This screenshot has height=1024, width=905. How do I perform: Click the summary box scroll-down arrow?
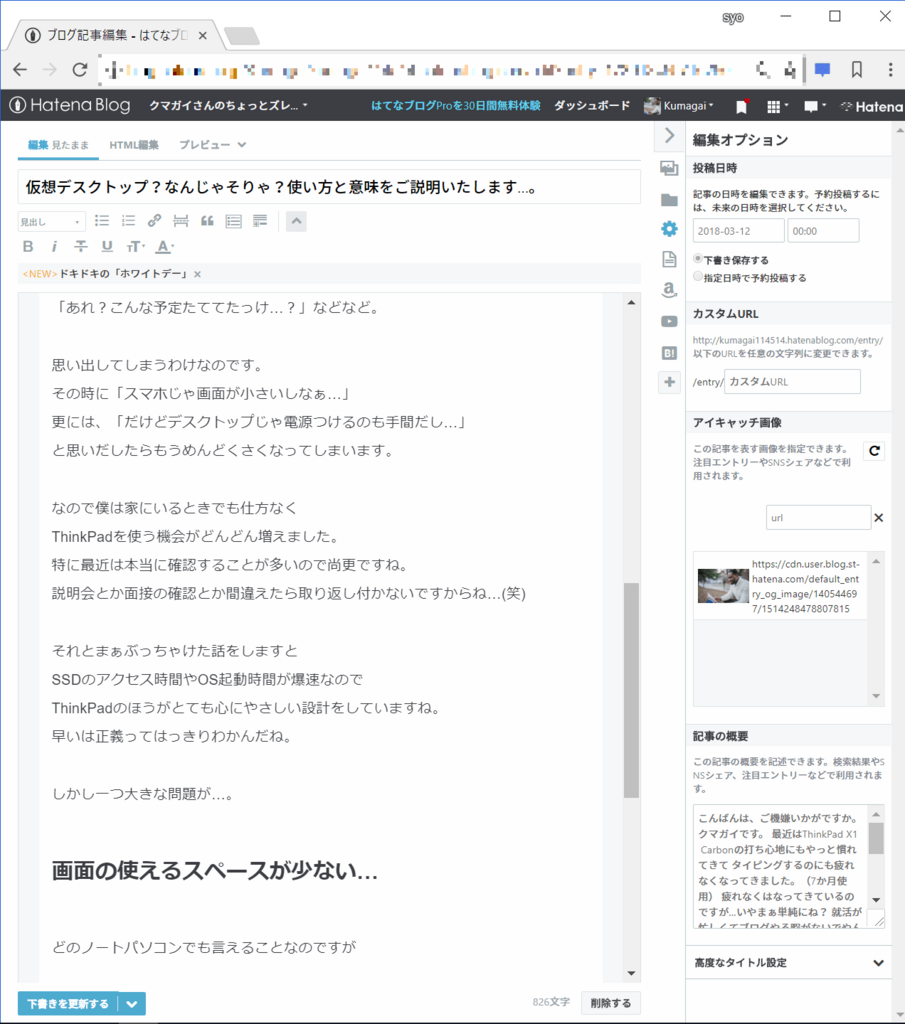(877, 899)
